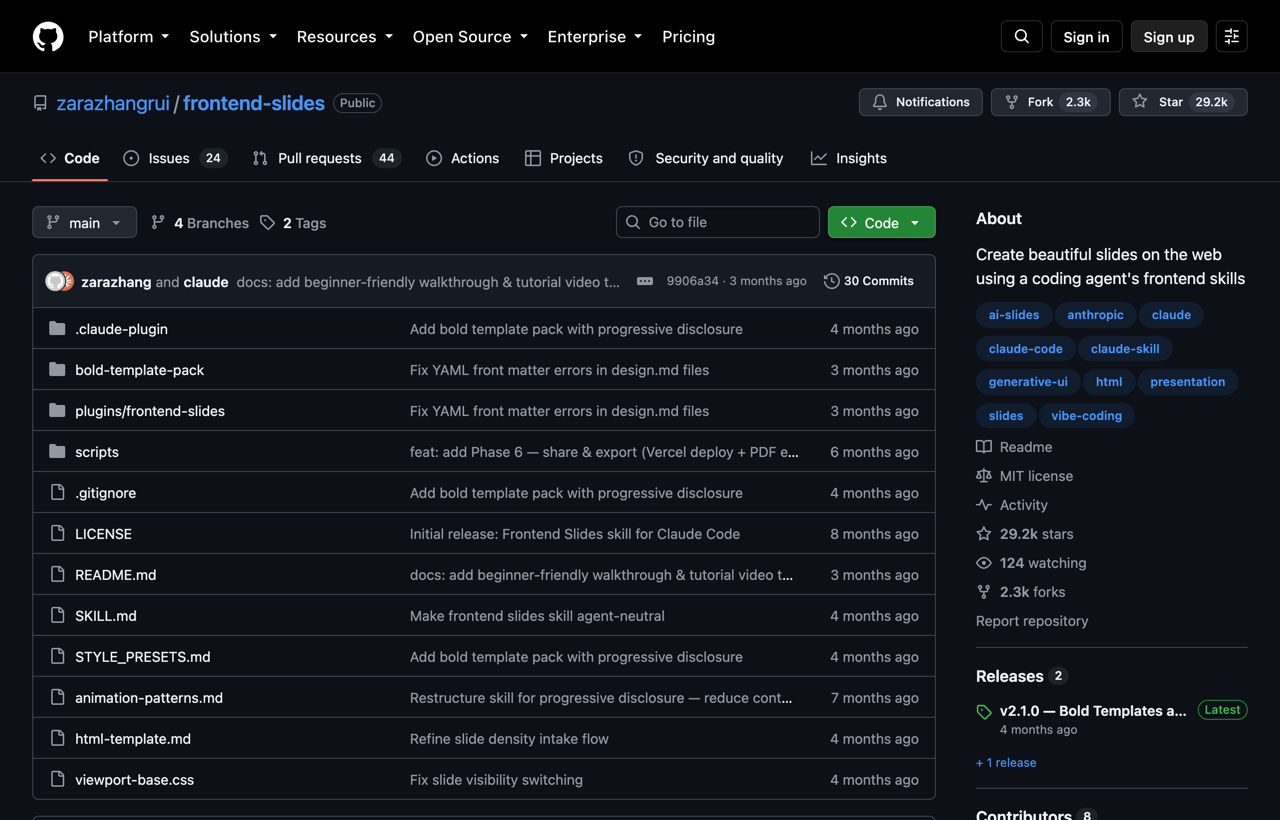Expand the Platform menu
1280x820 pixels.
(129, 37)
